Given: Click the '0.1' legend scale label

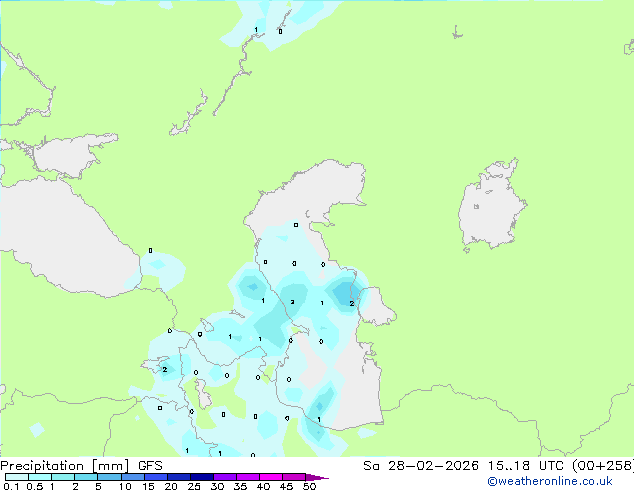Looking at the screenshot, I should click(11, 486).
